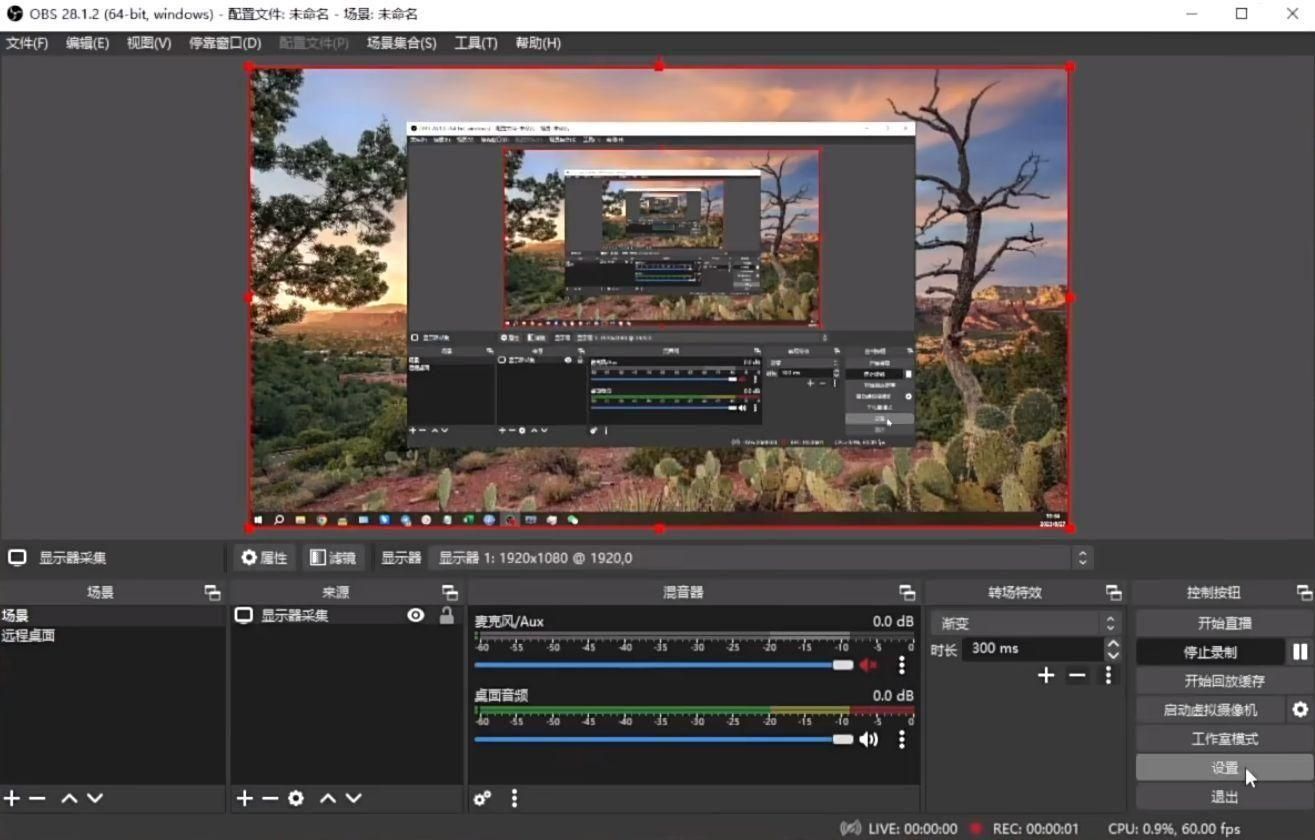This screenshot has width=1315, height=840.
Task: Click the 滤镜 filters button
Action: [333, 558]
